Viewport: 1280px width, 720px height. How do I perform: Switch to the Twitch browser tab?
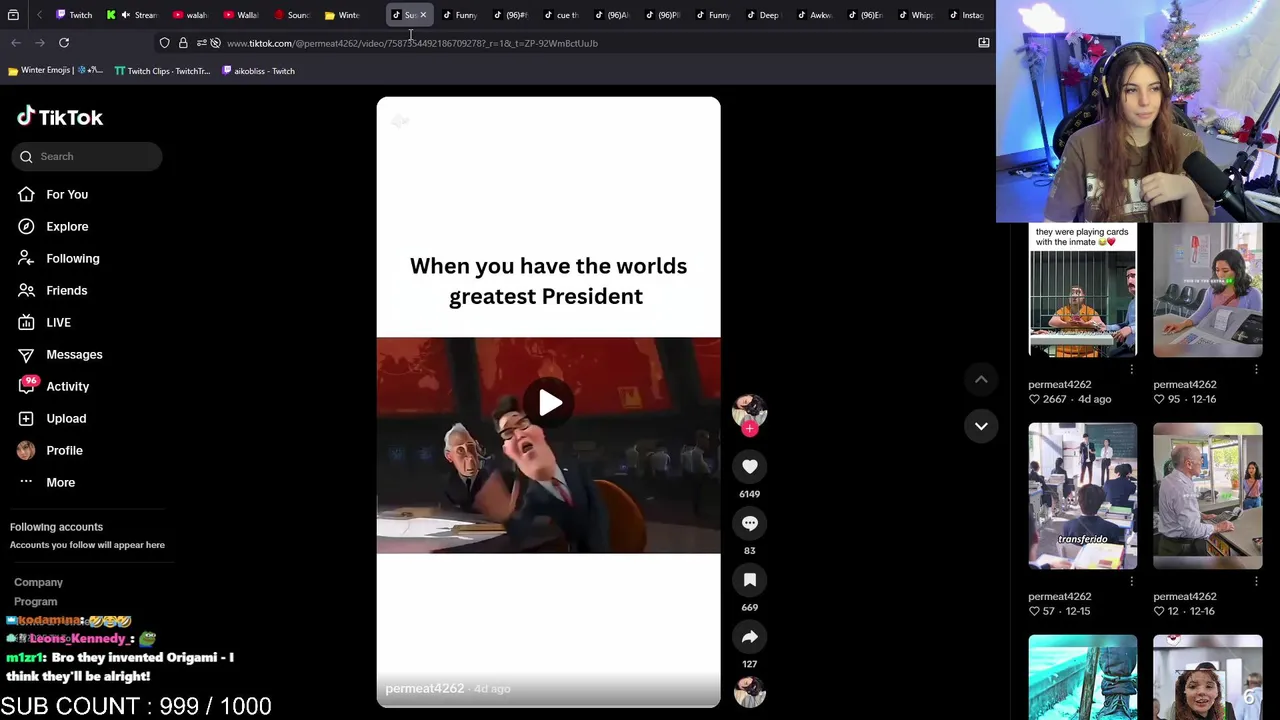74,15
